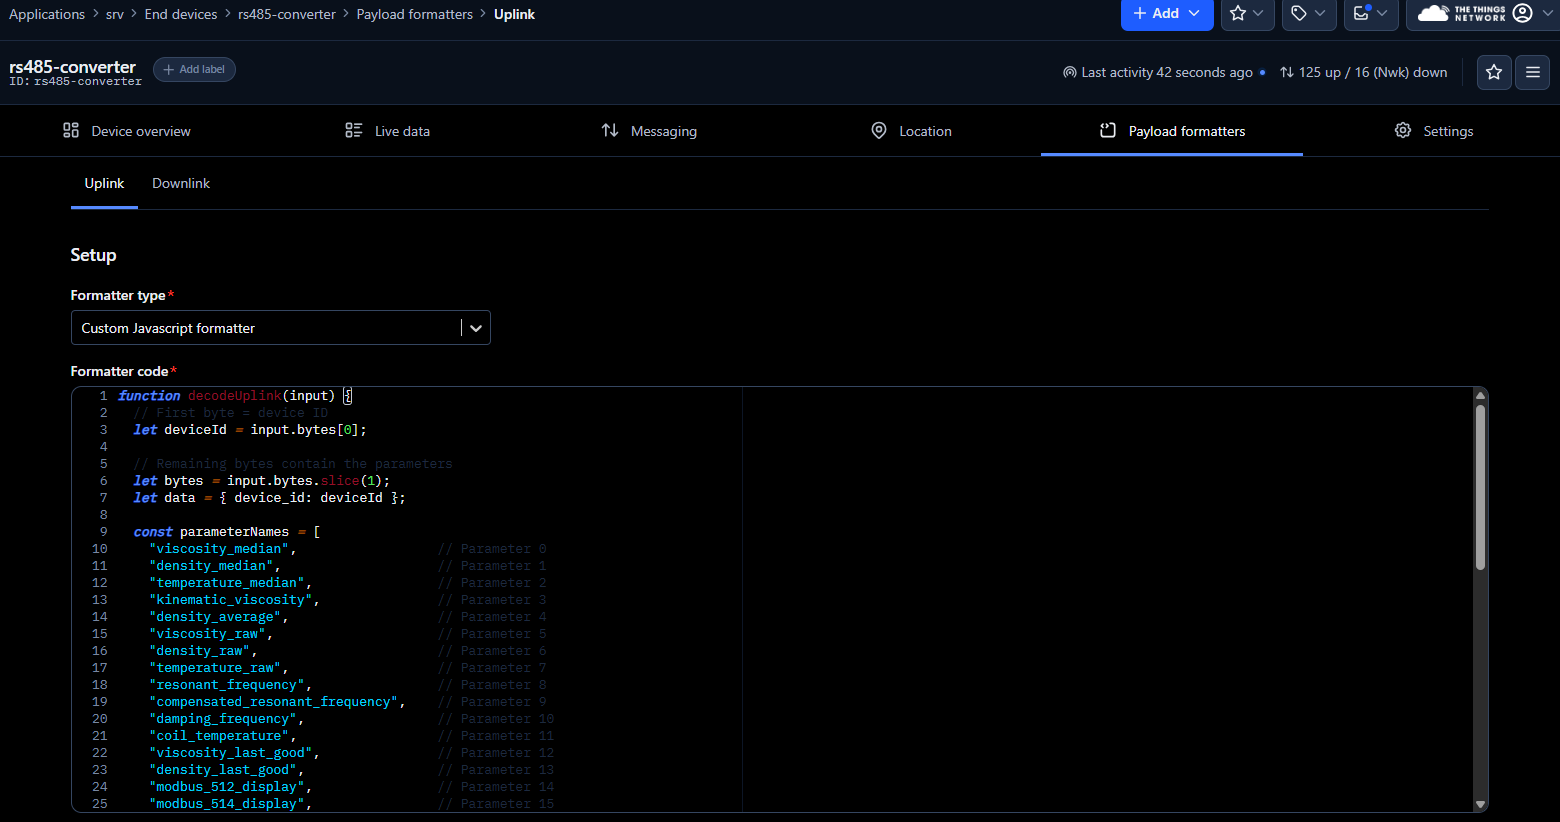
Task: Open the hamburger menu for the device
Action: click(1532, 72)
